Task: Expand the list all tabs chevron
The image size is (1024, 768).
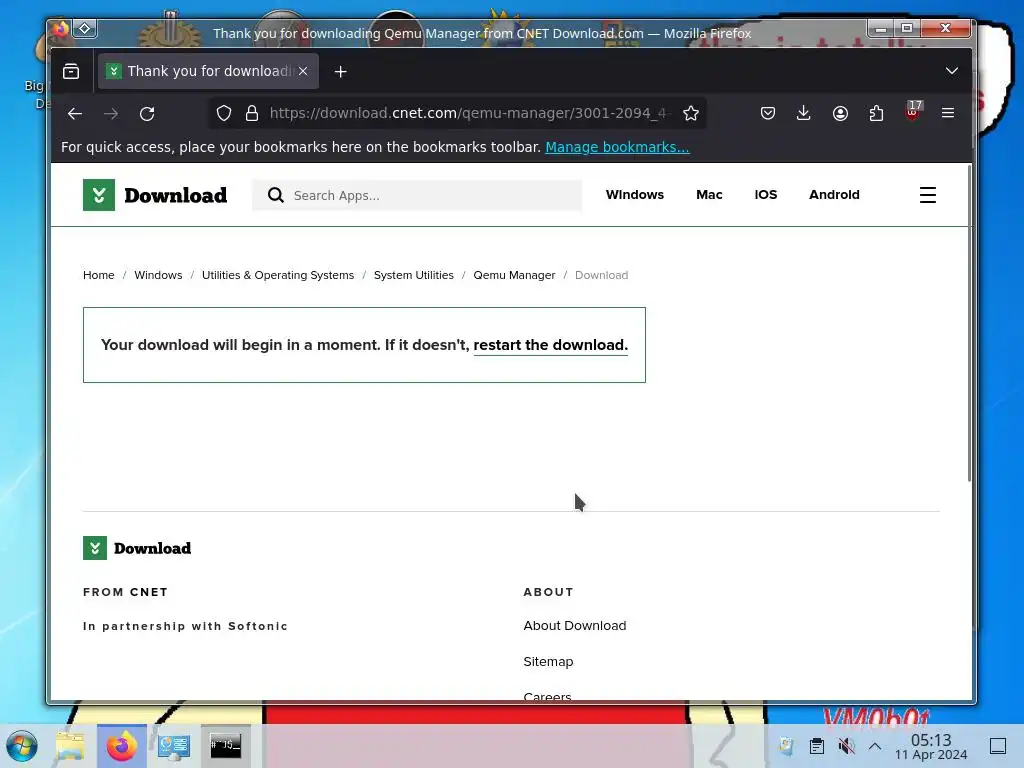Action: pyautogui.click(x=952, y=71)
